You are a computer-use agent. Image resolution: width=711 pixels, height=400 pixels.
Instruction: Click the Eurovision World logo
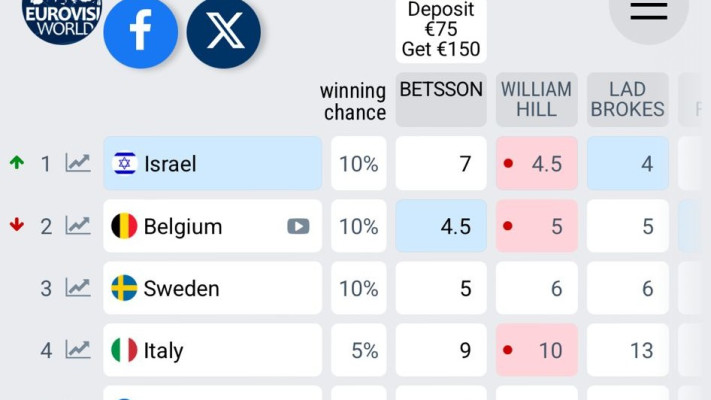pyautogui.click(x=62, y=20)
